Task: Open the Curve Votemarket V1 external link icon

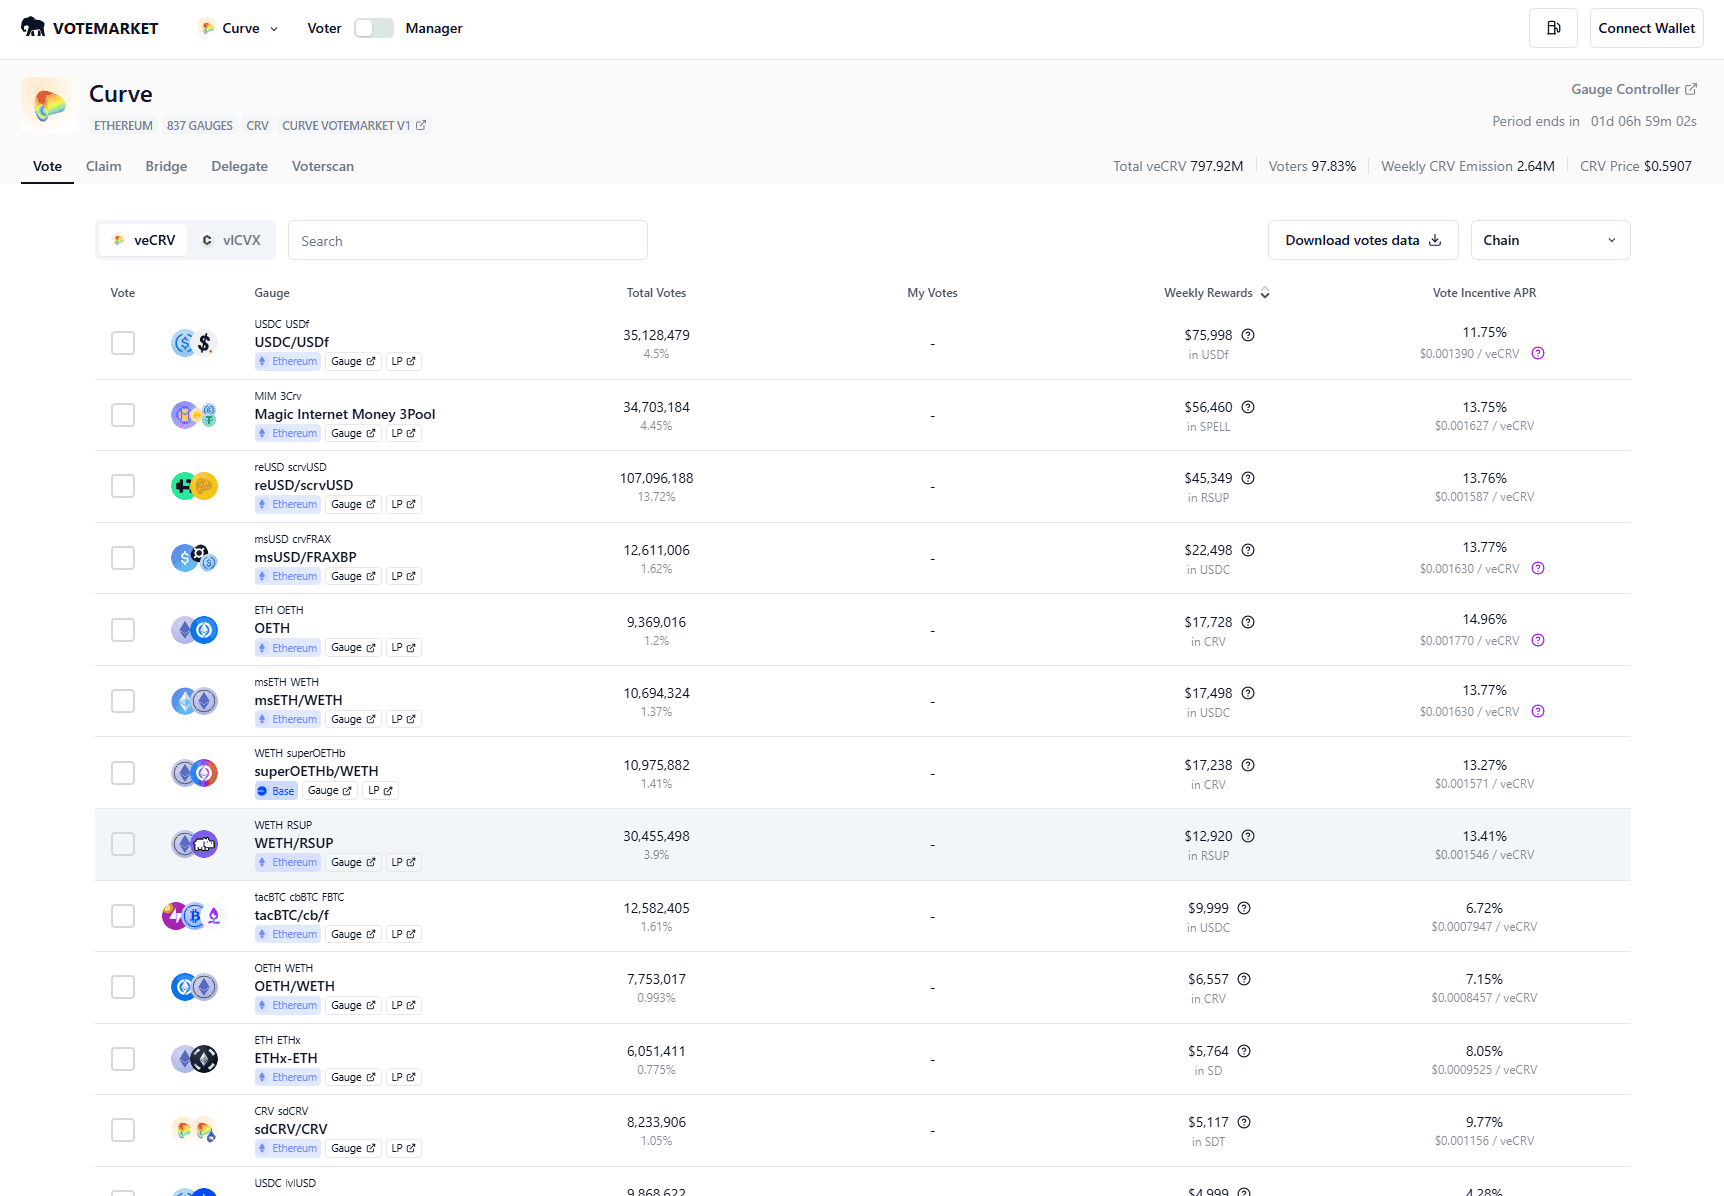Action: [x=421, y=125]
